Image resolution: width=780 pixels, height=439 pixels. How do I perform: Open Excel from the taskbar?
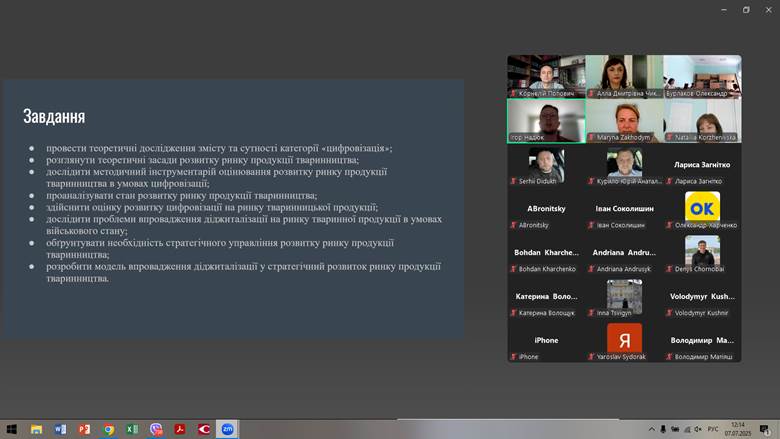tap(132, 429)
